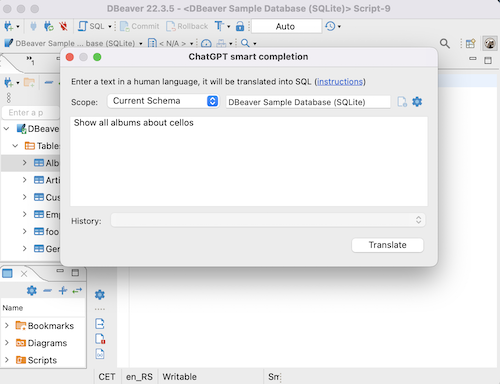Click the Translate button

coord(387,245)
